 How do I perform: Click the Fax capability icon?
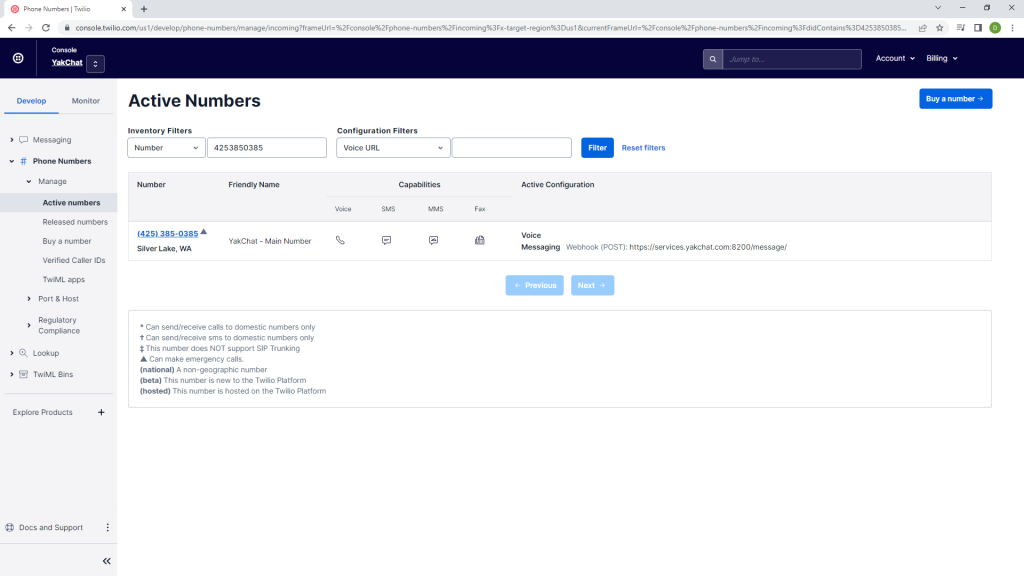480,240
